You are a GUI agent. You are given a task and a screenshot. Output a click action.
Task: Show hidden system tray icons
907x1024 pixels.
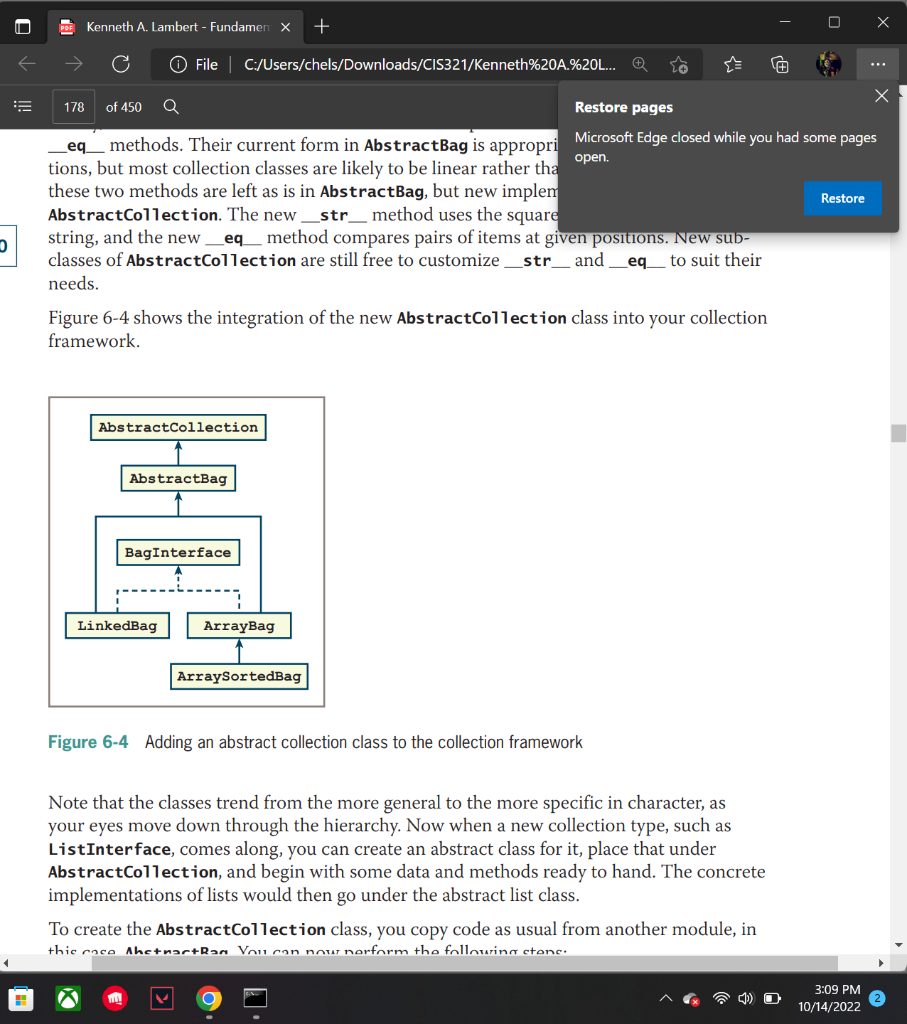tap(665, 999)
